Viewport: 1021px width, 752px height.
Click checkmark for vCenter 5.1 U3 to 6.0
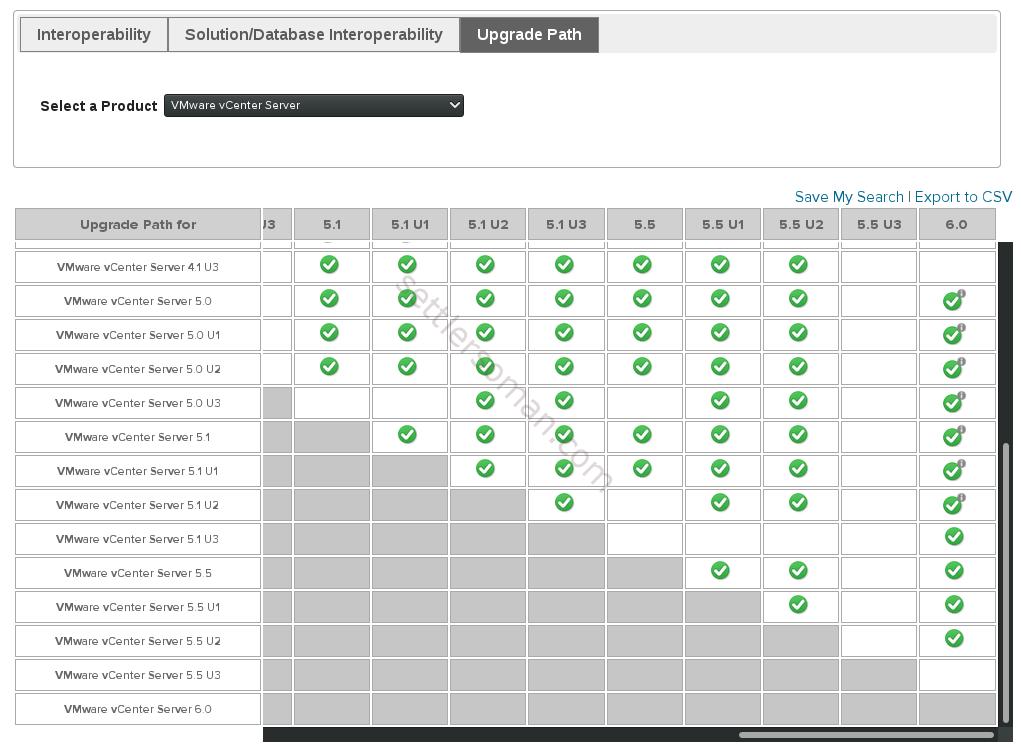(x=954, y=536)
